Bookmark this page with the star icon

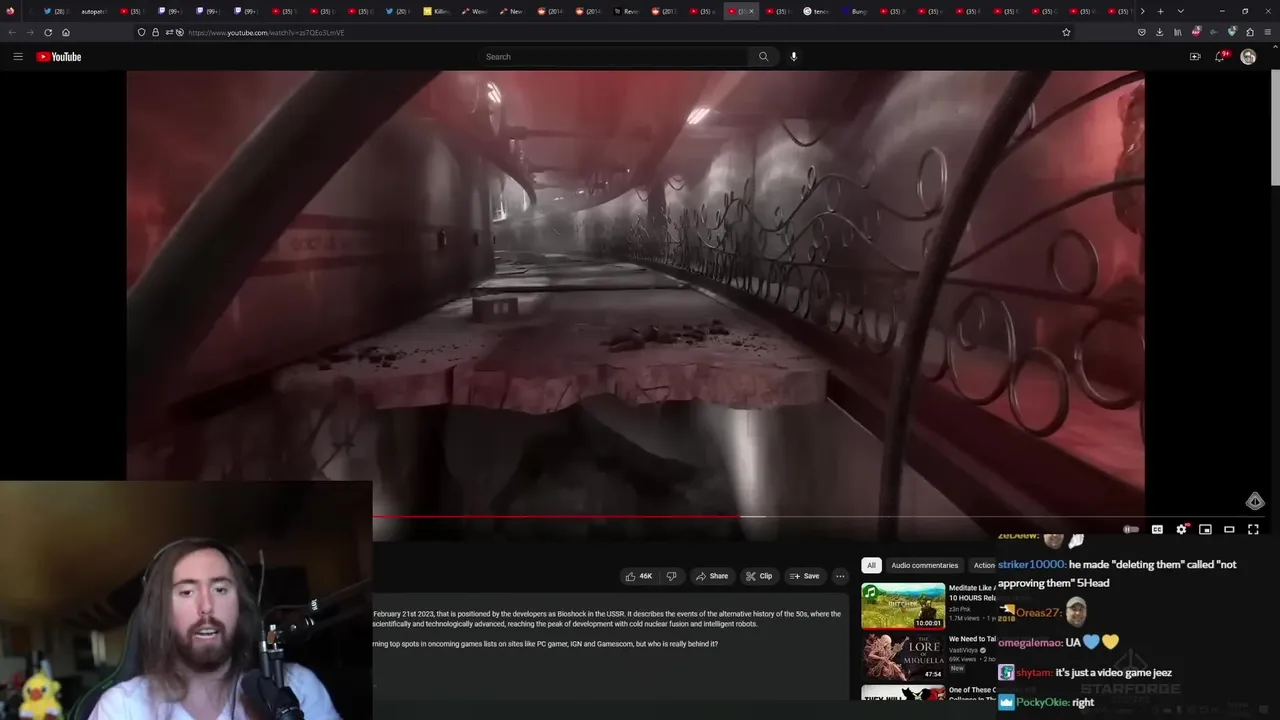tap(1066, 32)
